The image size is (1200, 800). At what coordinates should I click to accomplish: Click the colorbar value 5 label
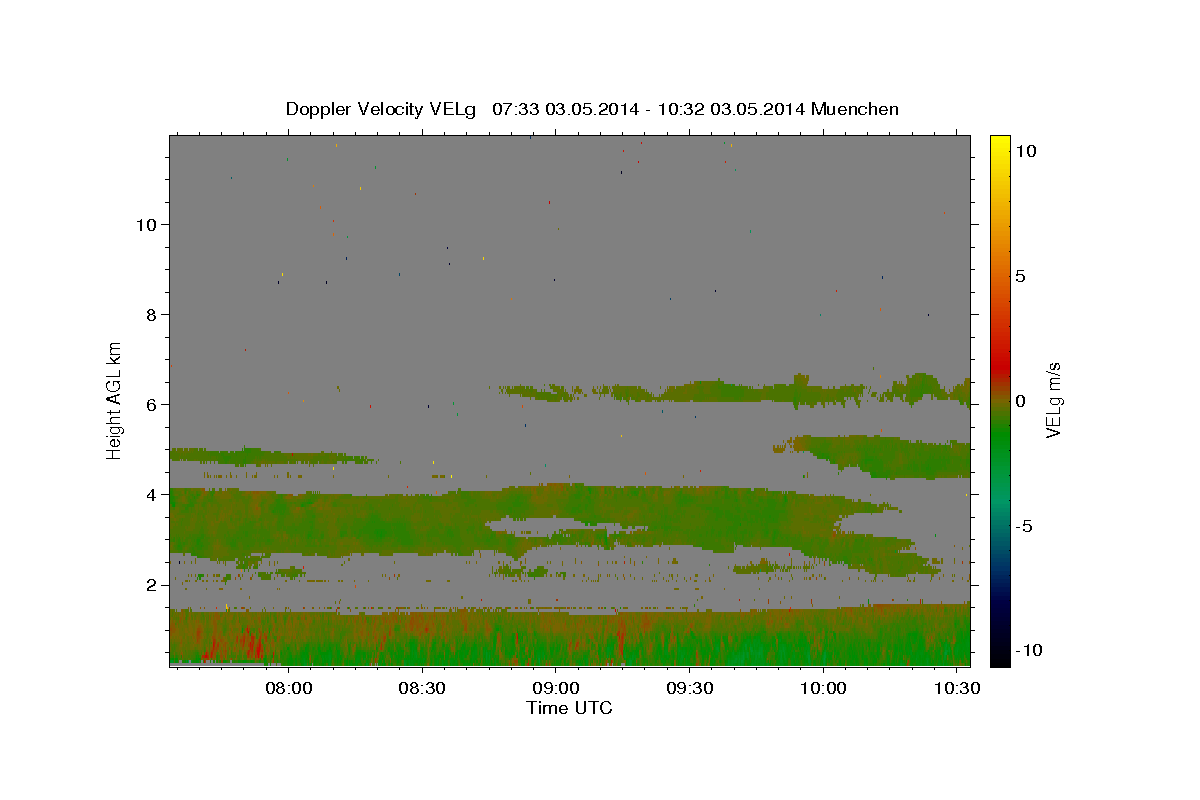coord(1020,276)
